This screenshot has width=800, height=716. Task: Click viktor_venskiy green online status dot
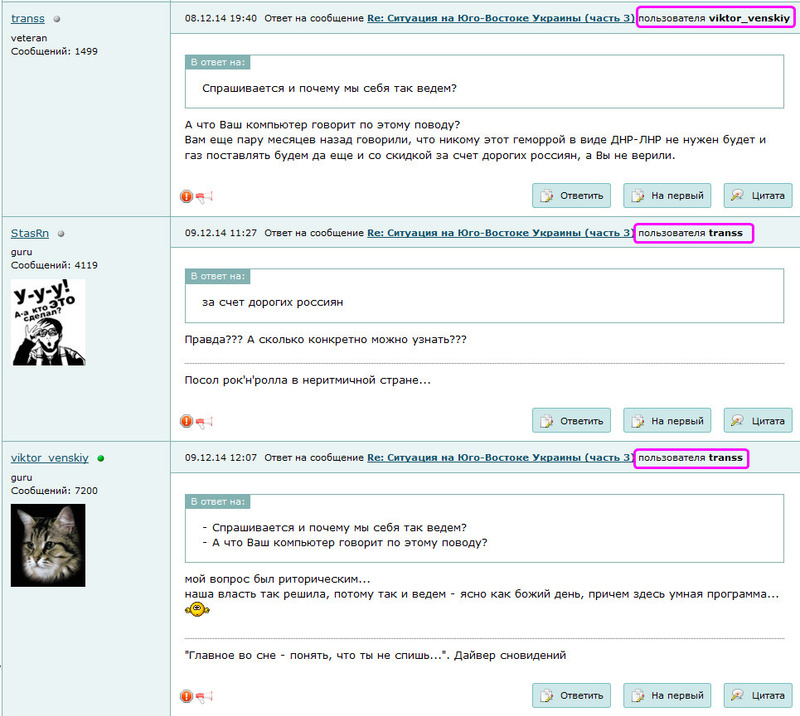[101, 458]
